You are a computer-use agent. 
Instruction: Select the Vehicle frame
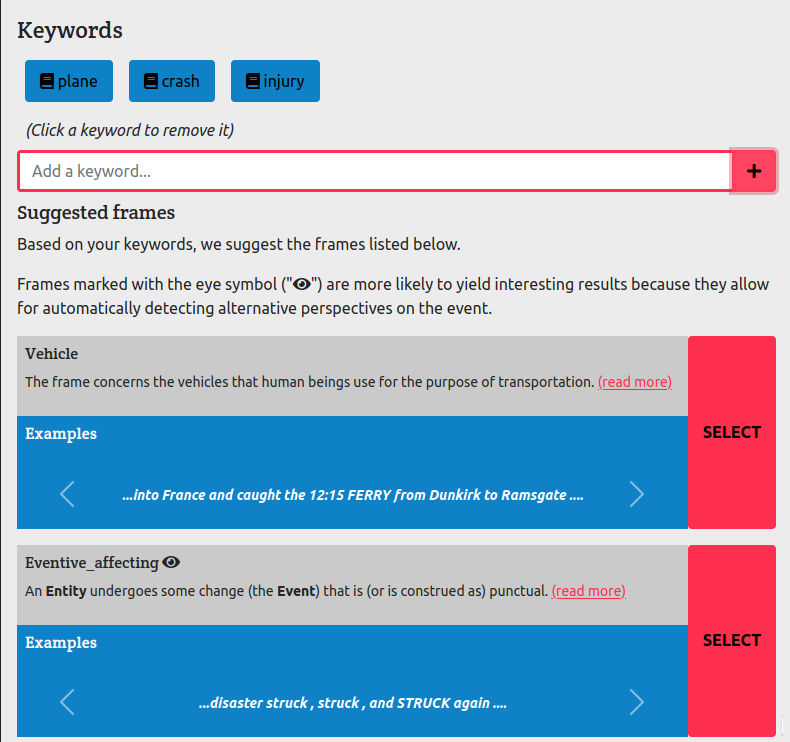(732, 432)
